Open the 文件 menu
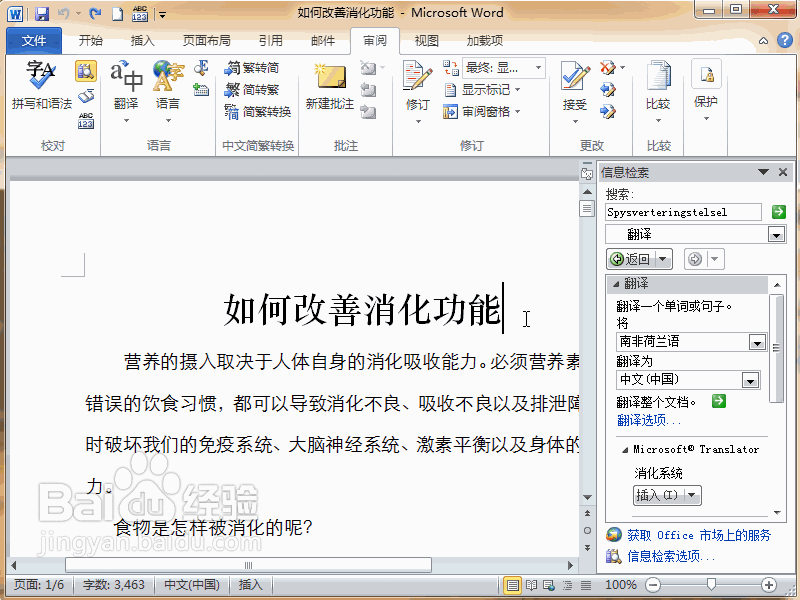800x600 pixels. 33,41
